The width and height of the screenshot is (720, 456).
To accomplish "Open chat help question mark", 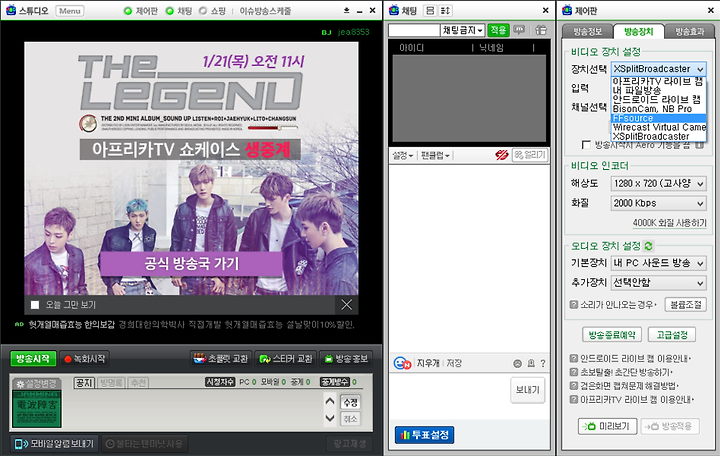I will (x=543, y=363).
